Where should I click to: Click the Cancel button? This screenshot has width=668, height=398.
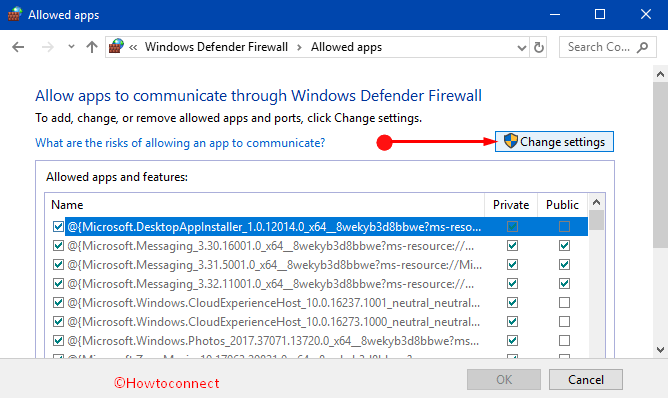pyautogui.click(x=586, y=379)
